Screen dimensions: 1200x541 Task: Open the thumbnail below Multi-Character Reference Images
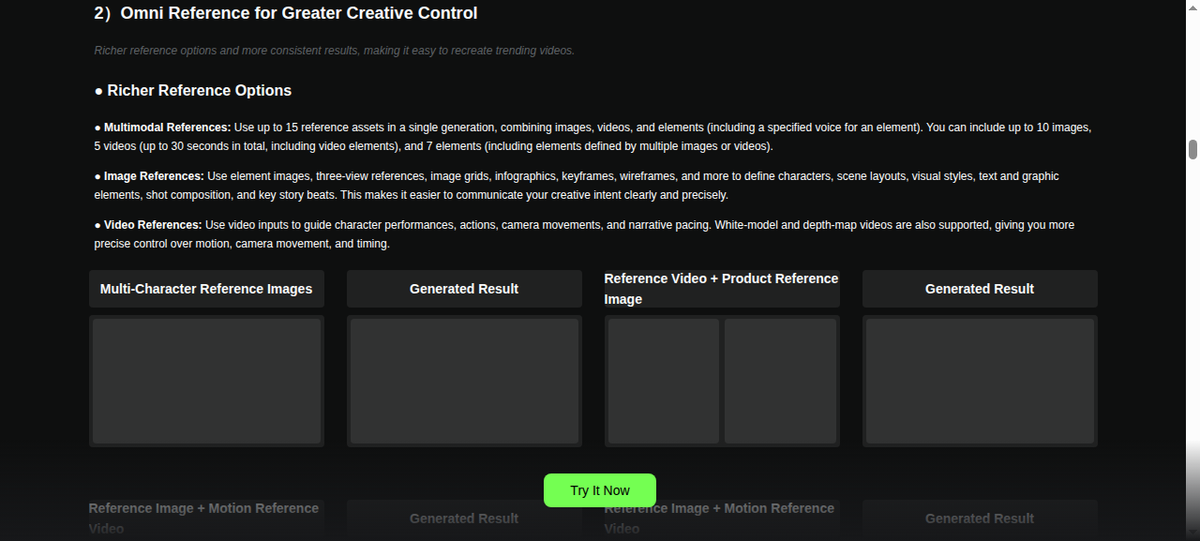click(x=206, y=381)
